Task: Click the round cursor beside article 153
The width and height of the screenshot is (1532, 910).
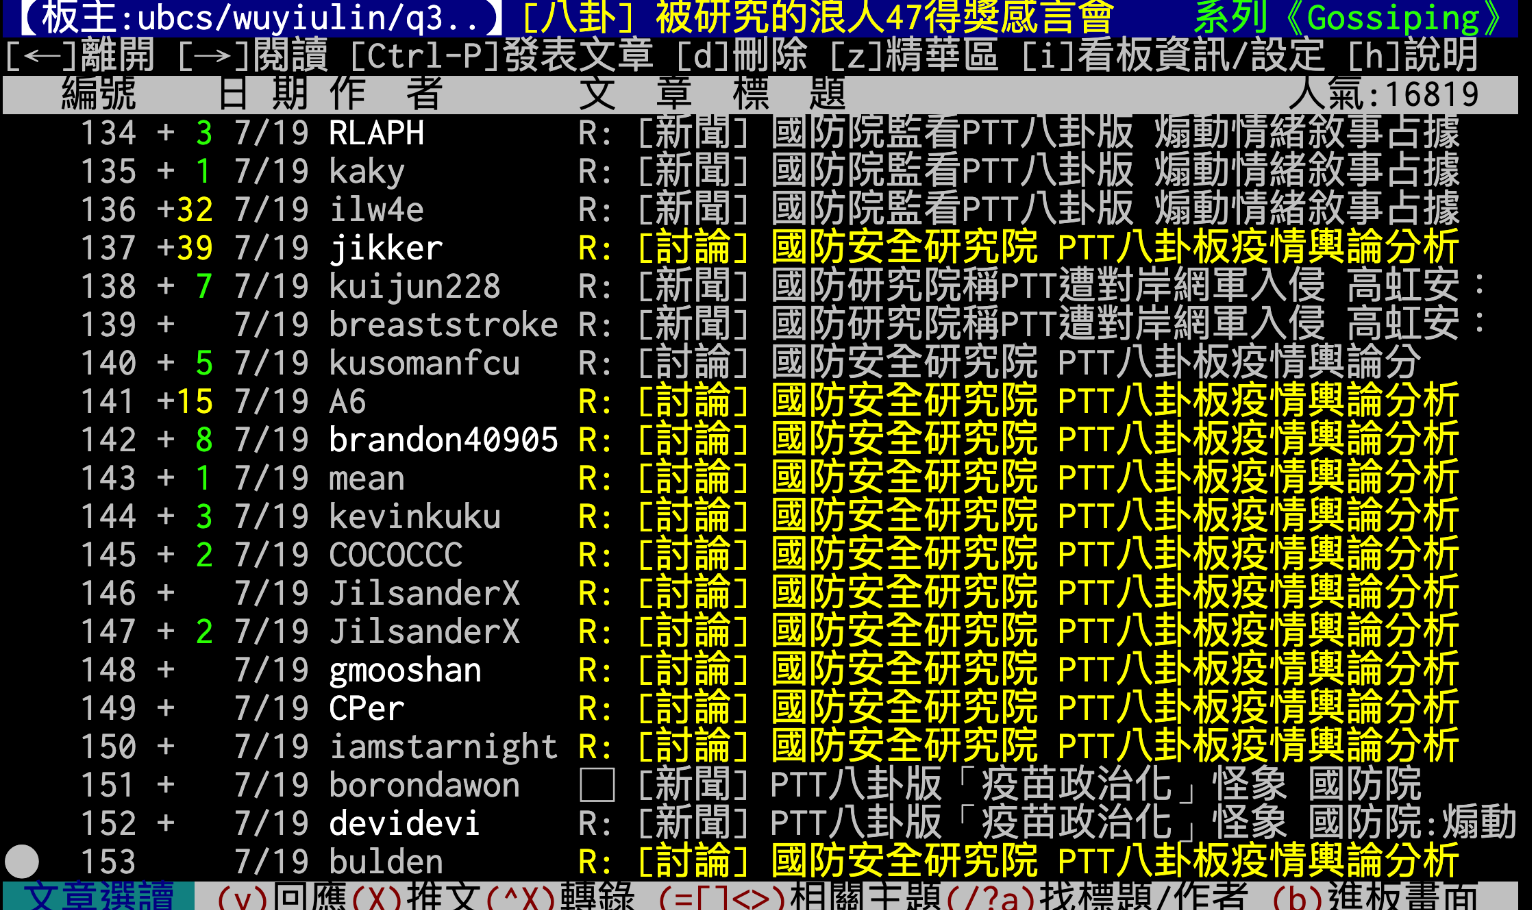Action: pos(22,861)
